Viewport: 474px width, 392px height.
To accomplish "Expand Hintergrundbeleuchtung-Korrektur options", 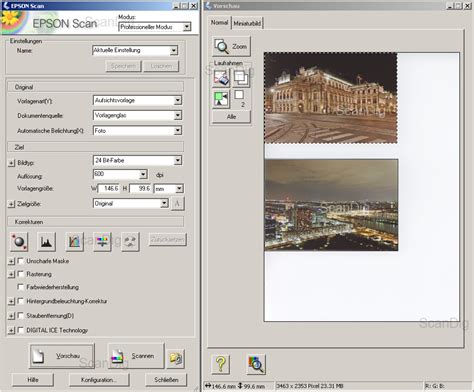I will pyautogui.click(x=11, y=301).
